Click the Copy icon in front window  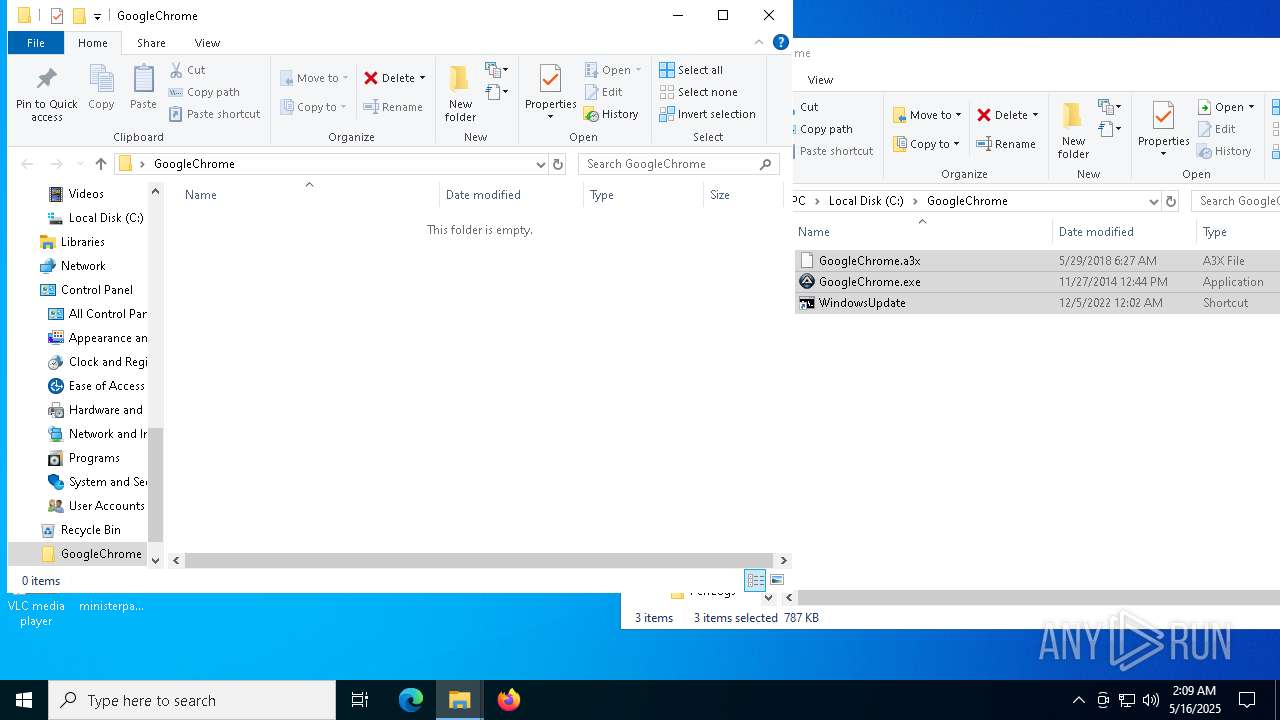(x=101, y=80)
